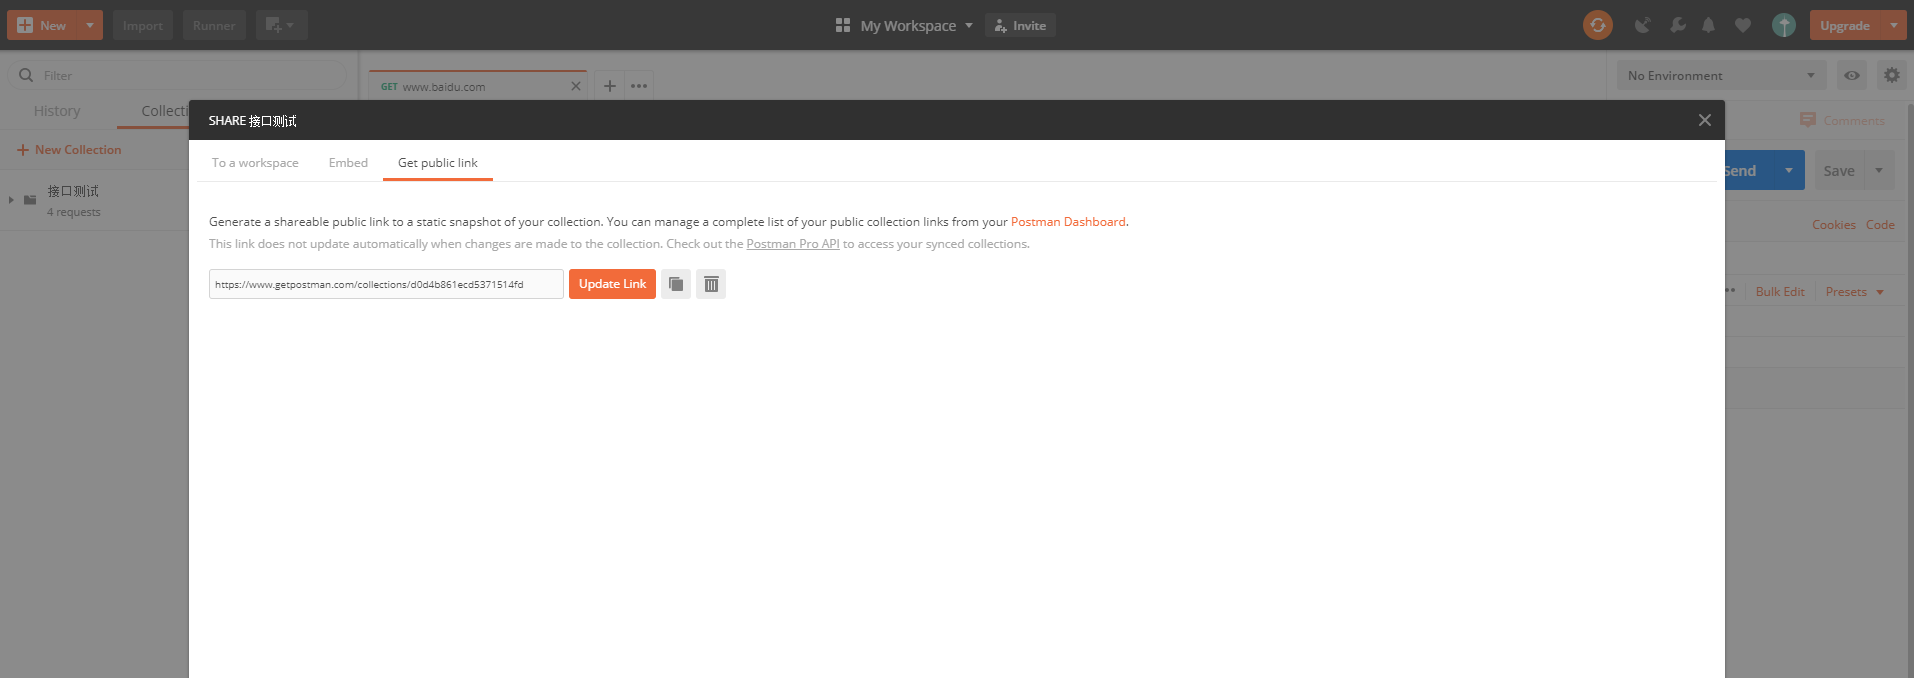Open the notifications bell icon
1914x678 pixels.
click(x=1709, y=25)
